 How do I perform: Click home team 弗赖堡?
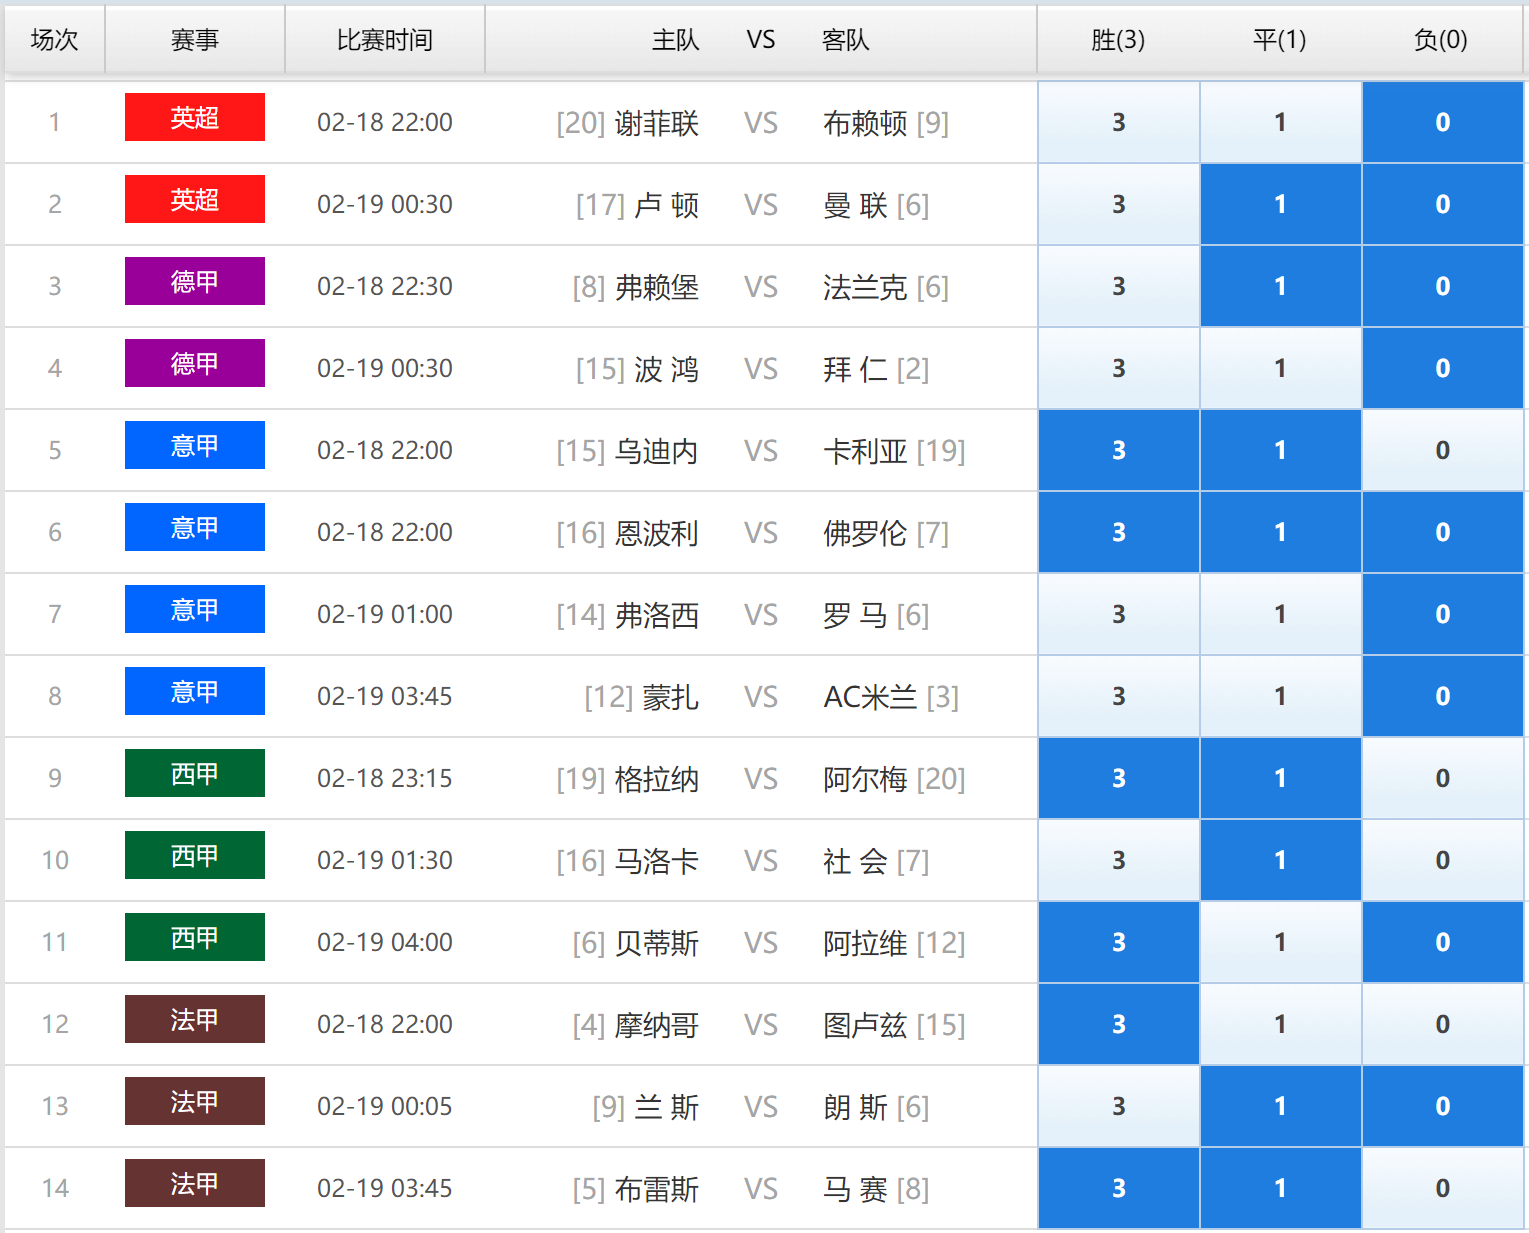(657, 287)
